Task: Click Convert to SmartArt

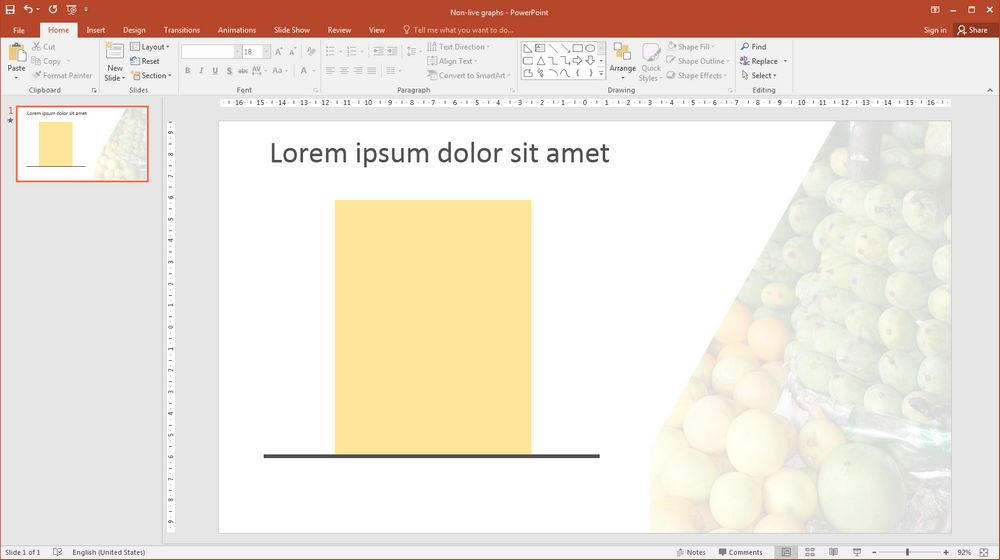Action: pyautogui.click(x=469, y=75)
